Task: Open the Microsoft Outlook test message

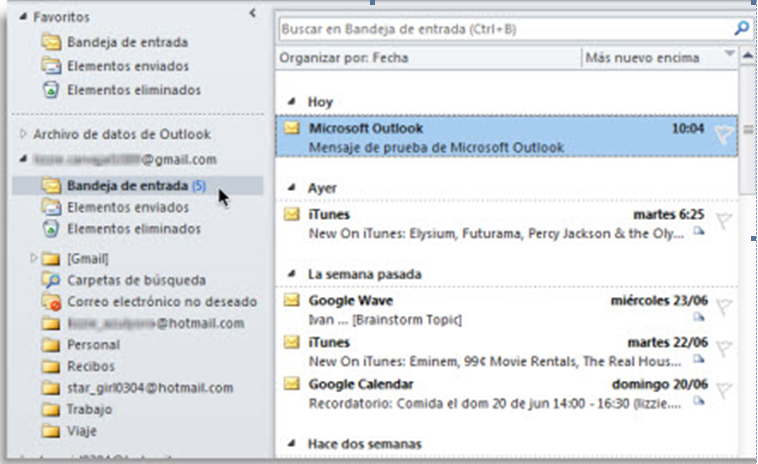Action: click(x=507, y=137)
